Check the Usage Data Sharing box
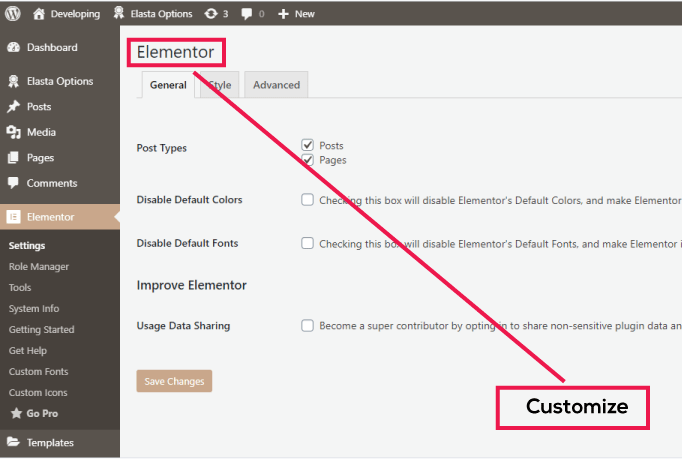 308,325
